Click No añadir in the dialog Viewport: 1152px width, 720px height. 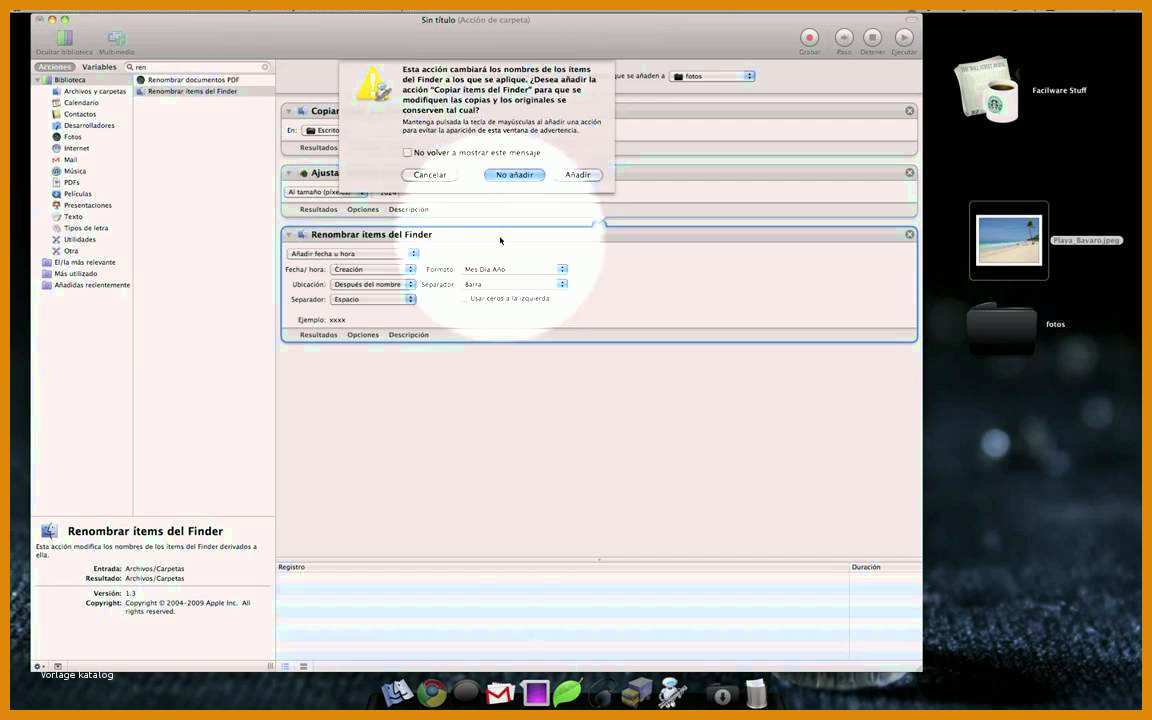coord(514,175)
